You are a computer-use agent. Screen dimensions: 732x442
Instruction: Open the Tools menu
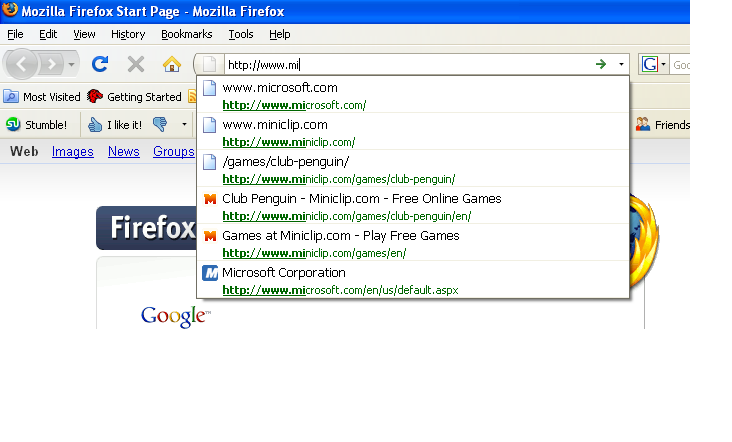240,34
